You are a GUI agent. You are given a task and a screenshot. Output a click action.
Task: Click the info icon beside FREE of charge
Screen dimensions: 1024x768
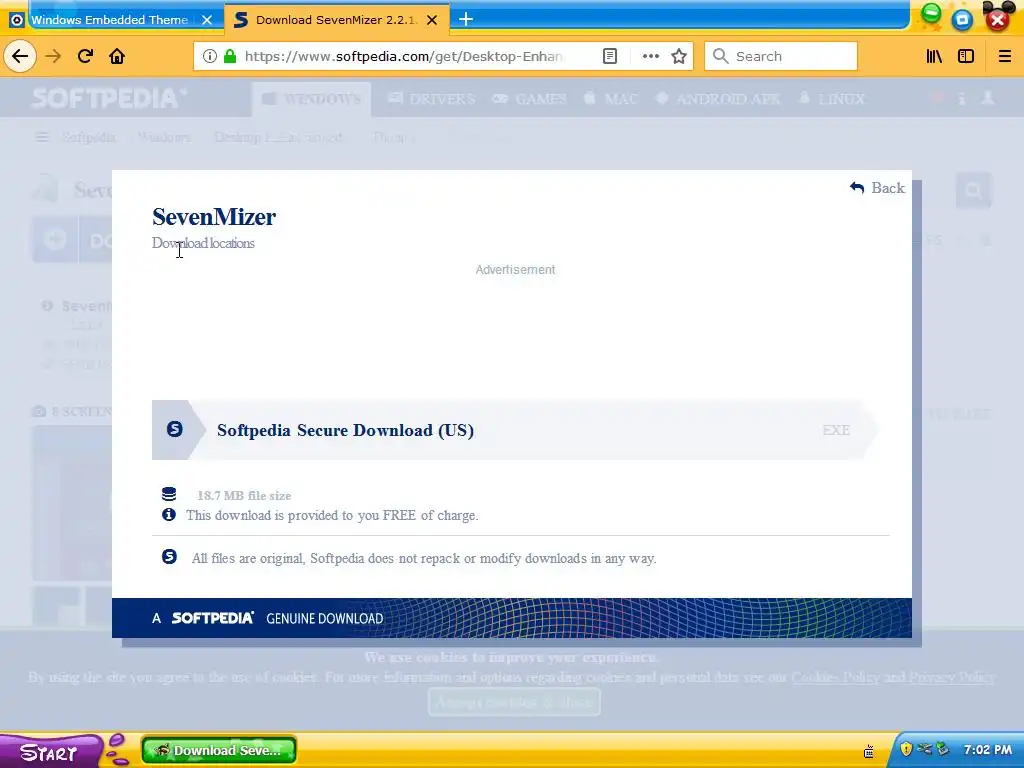[x=168, y=515]
